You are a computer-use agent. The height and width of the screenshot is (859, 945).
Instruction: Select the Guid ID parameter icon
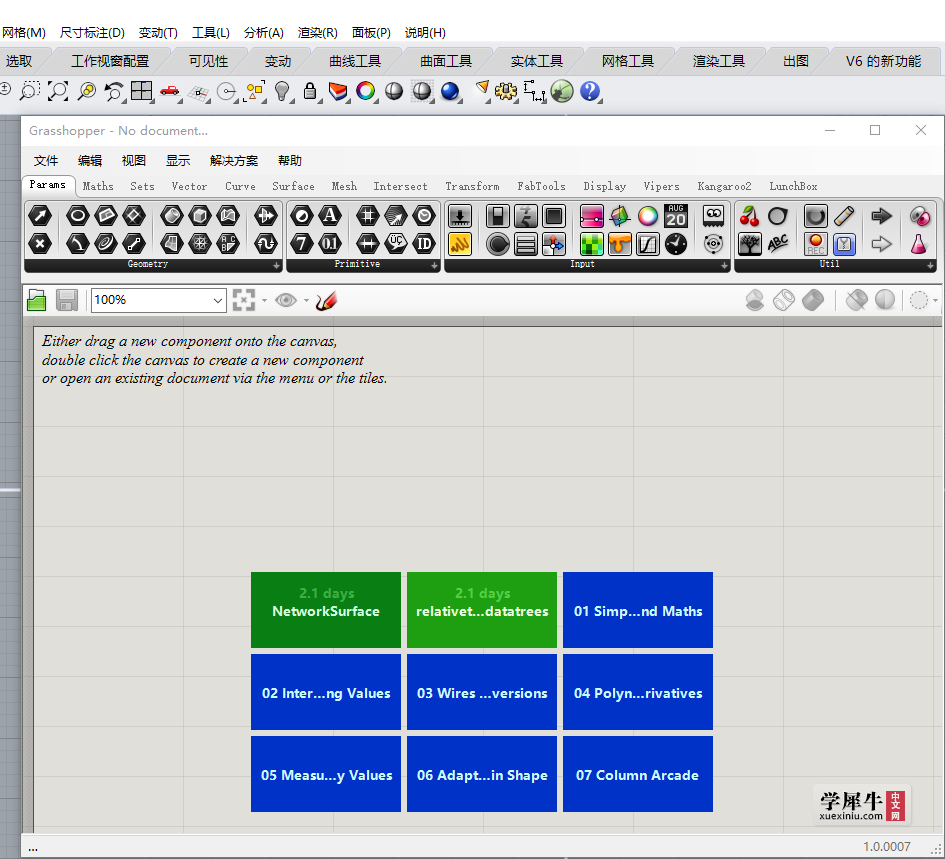(424, 244)
